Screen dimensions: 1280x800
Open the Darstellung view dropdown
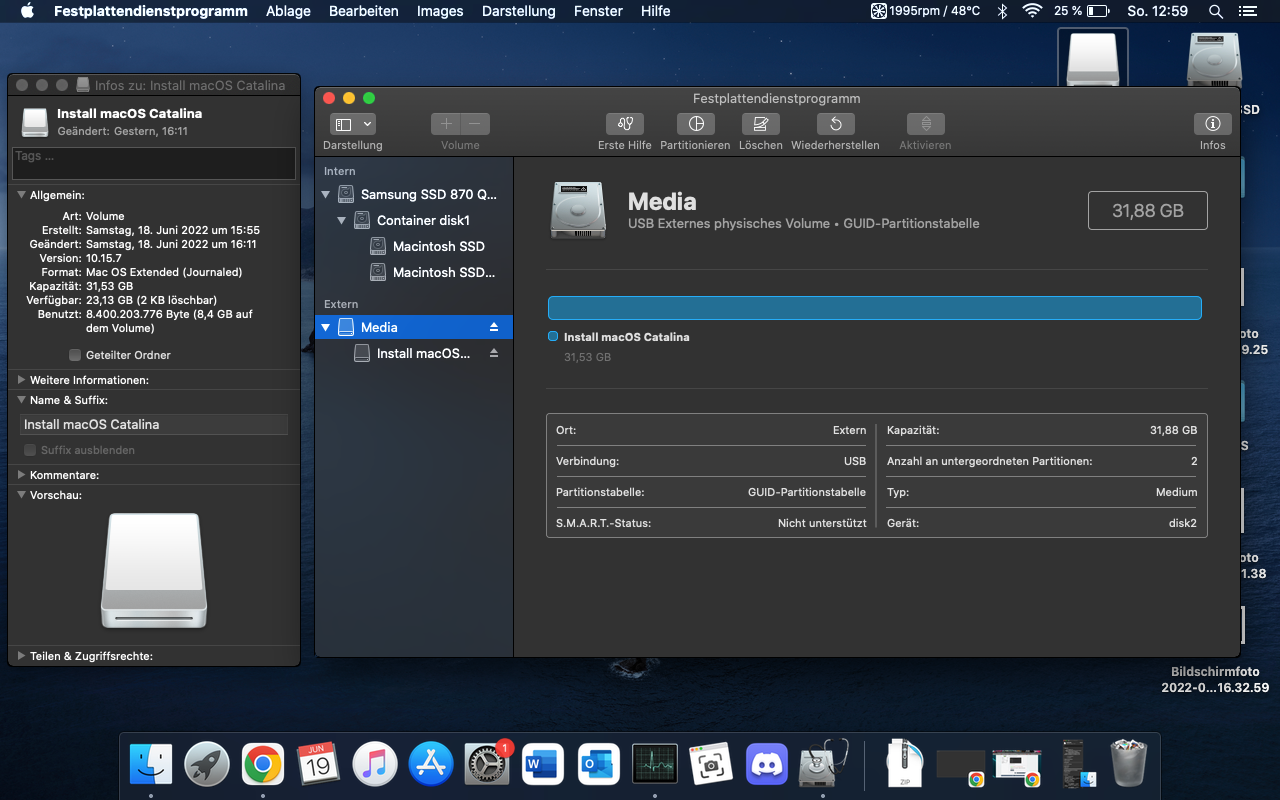[x=352, y=124]
